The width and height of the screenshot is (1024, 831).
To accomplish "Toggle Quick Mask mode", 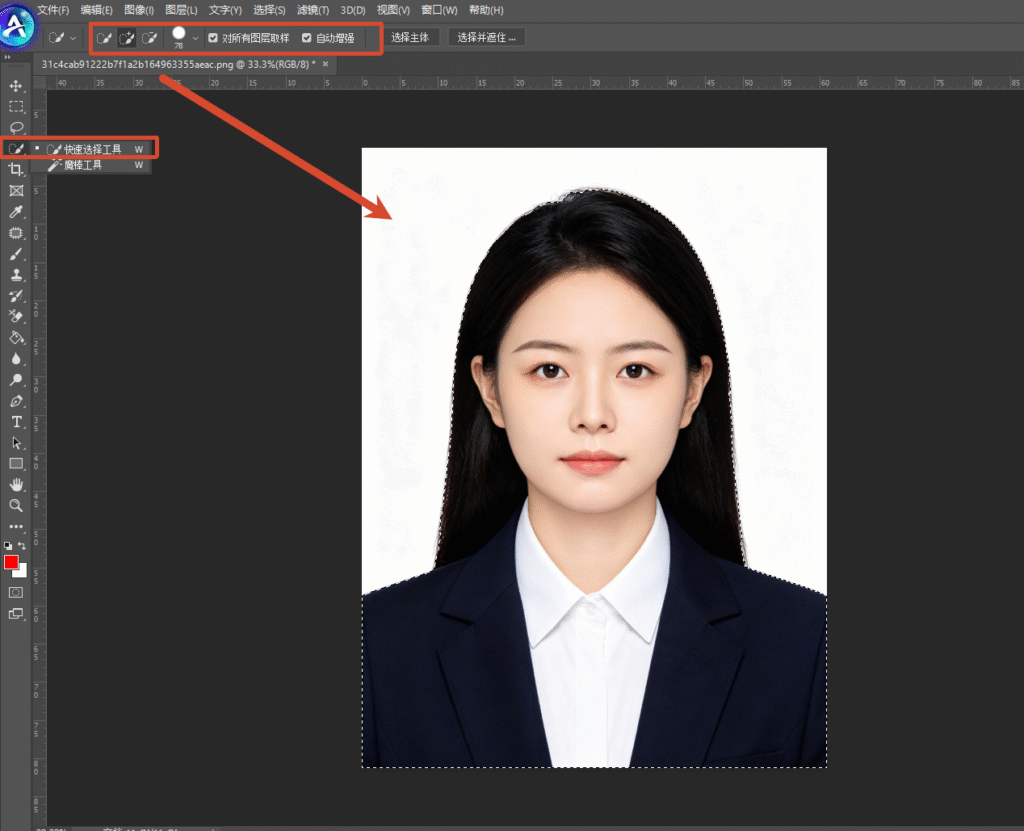I will tap(16, 593).
